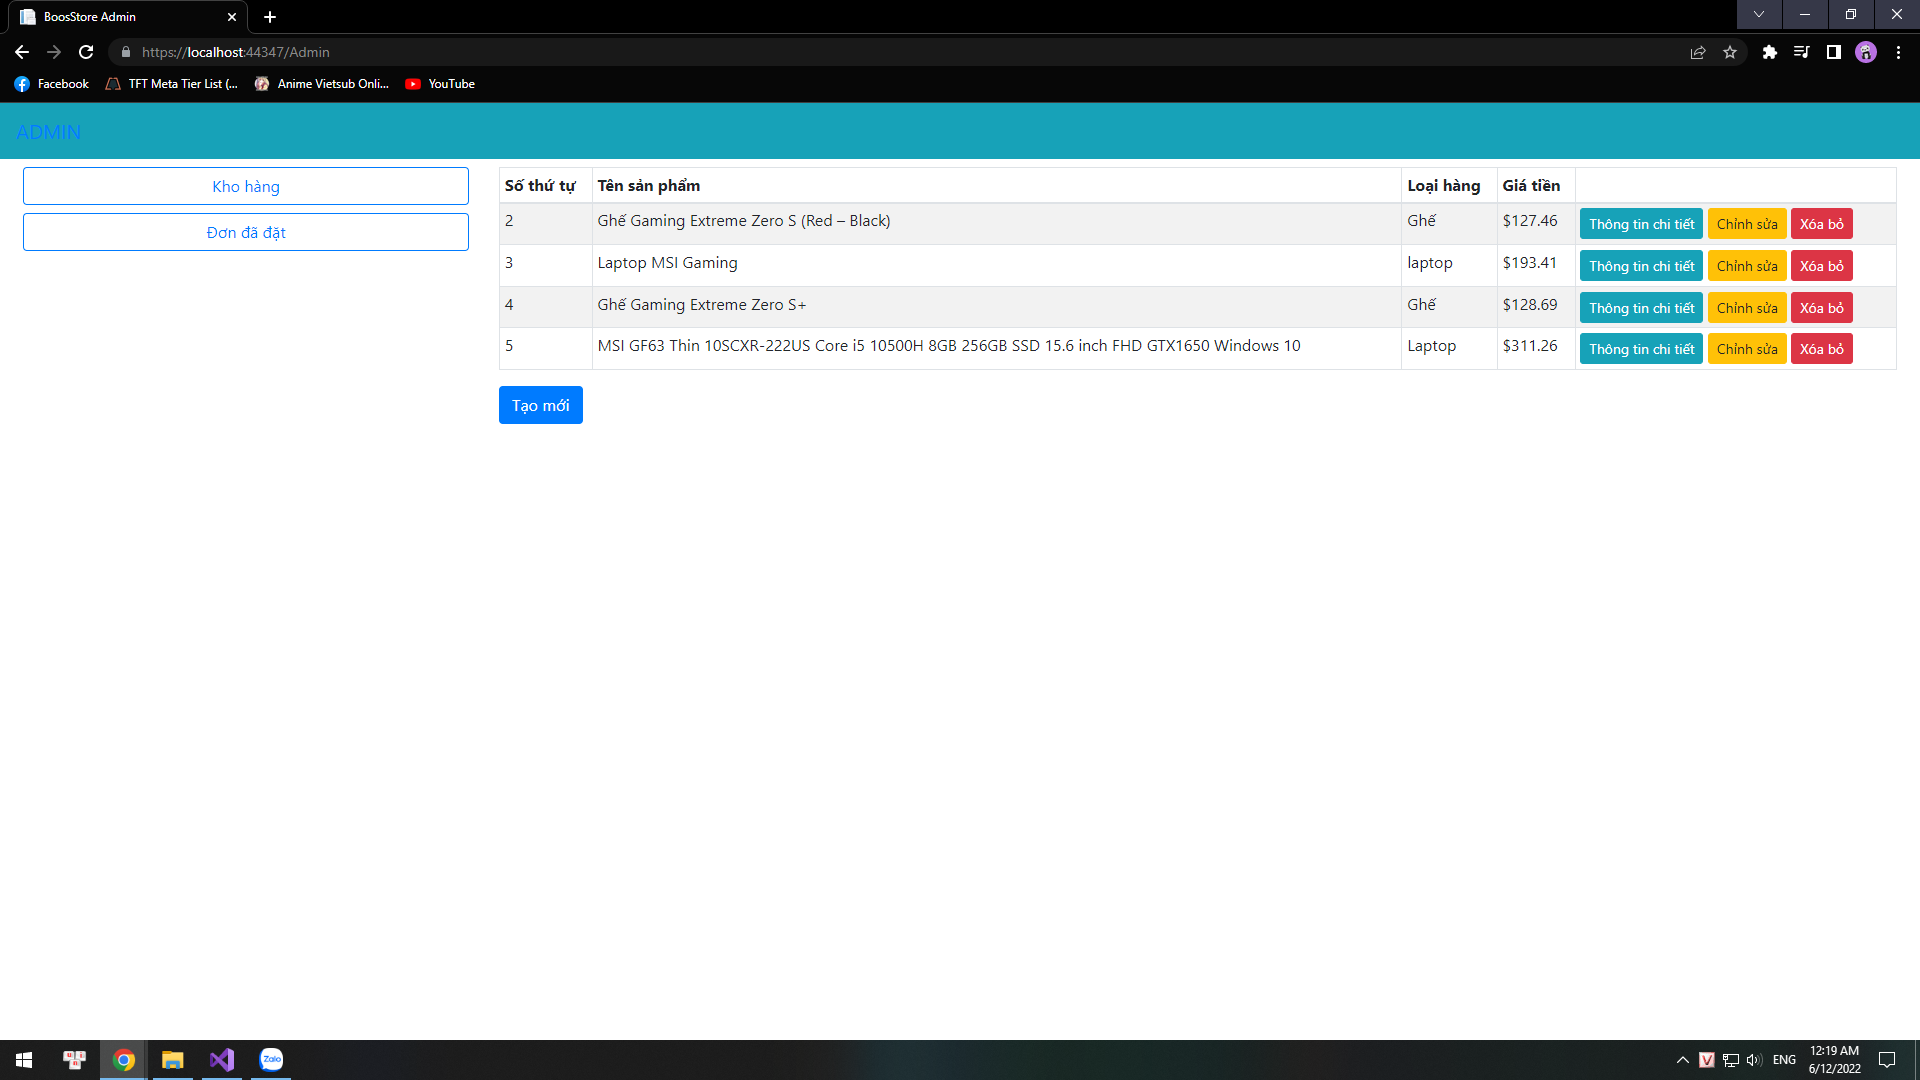
Task: Click the Chrome profile avatar
Action: pyautogui.click(x=1867, y=52)
